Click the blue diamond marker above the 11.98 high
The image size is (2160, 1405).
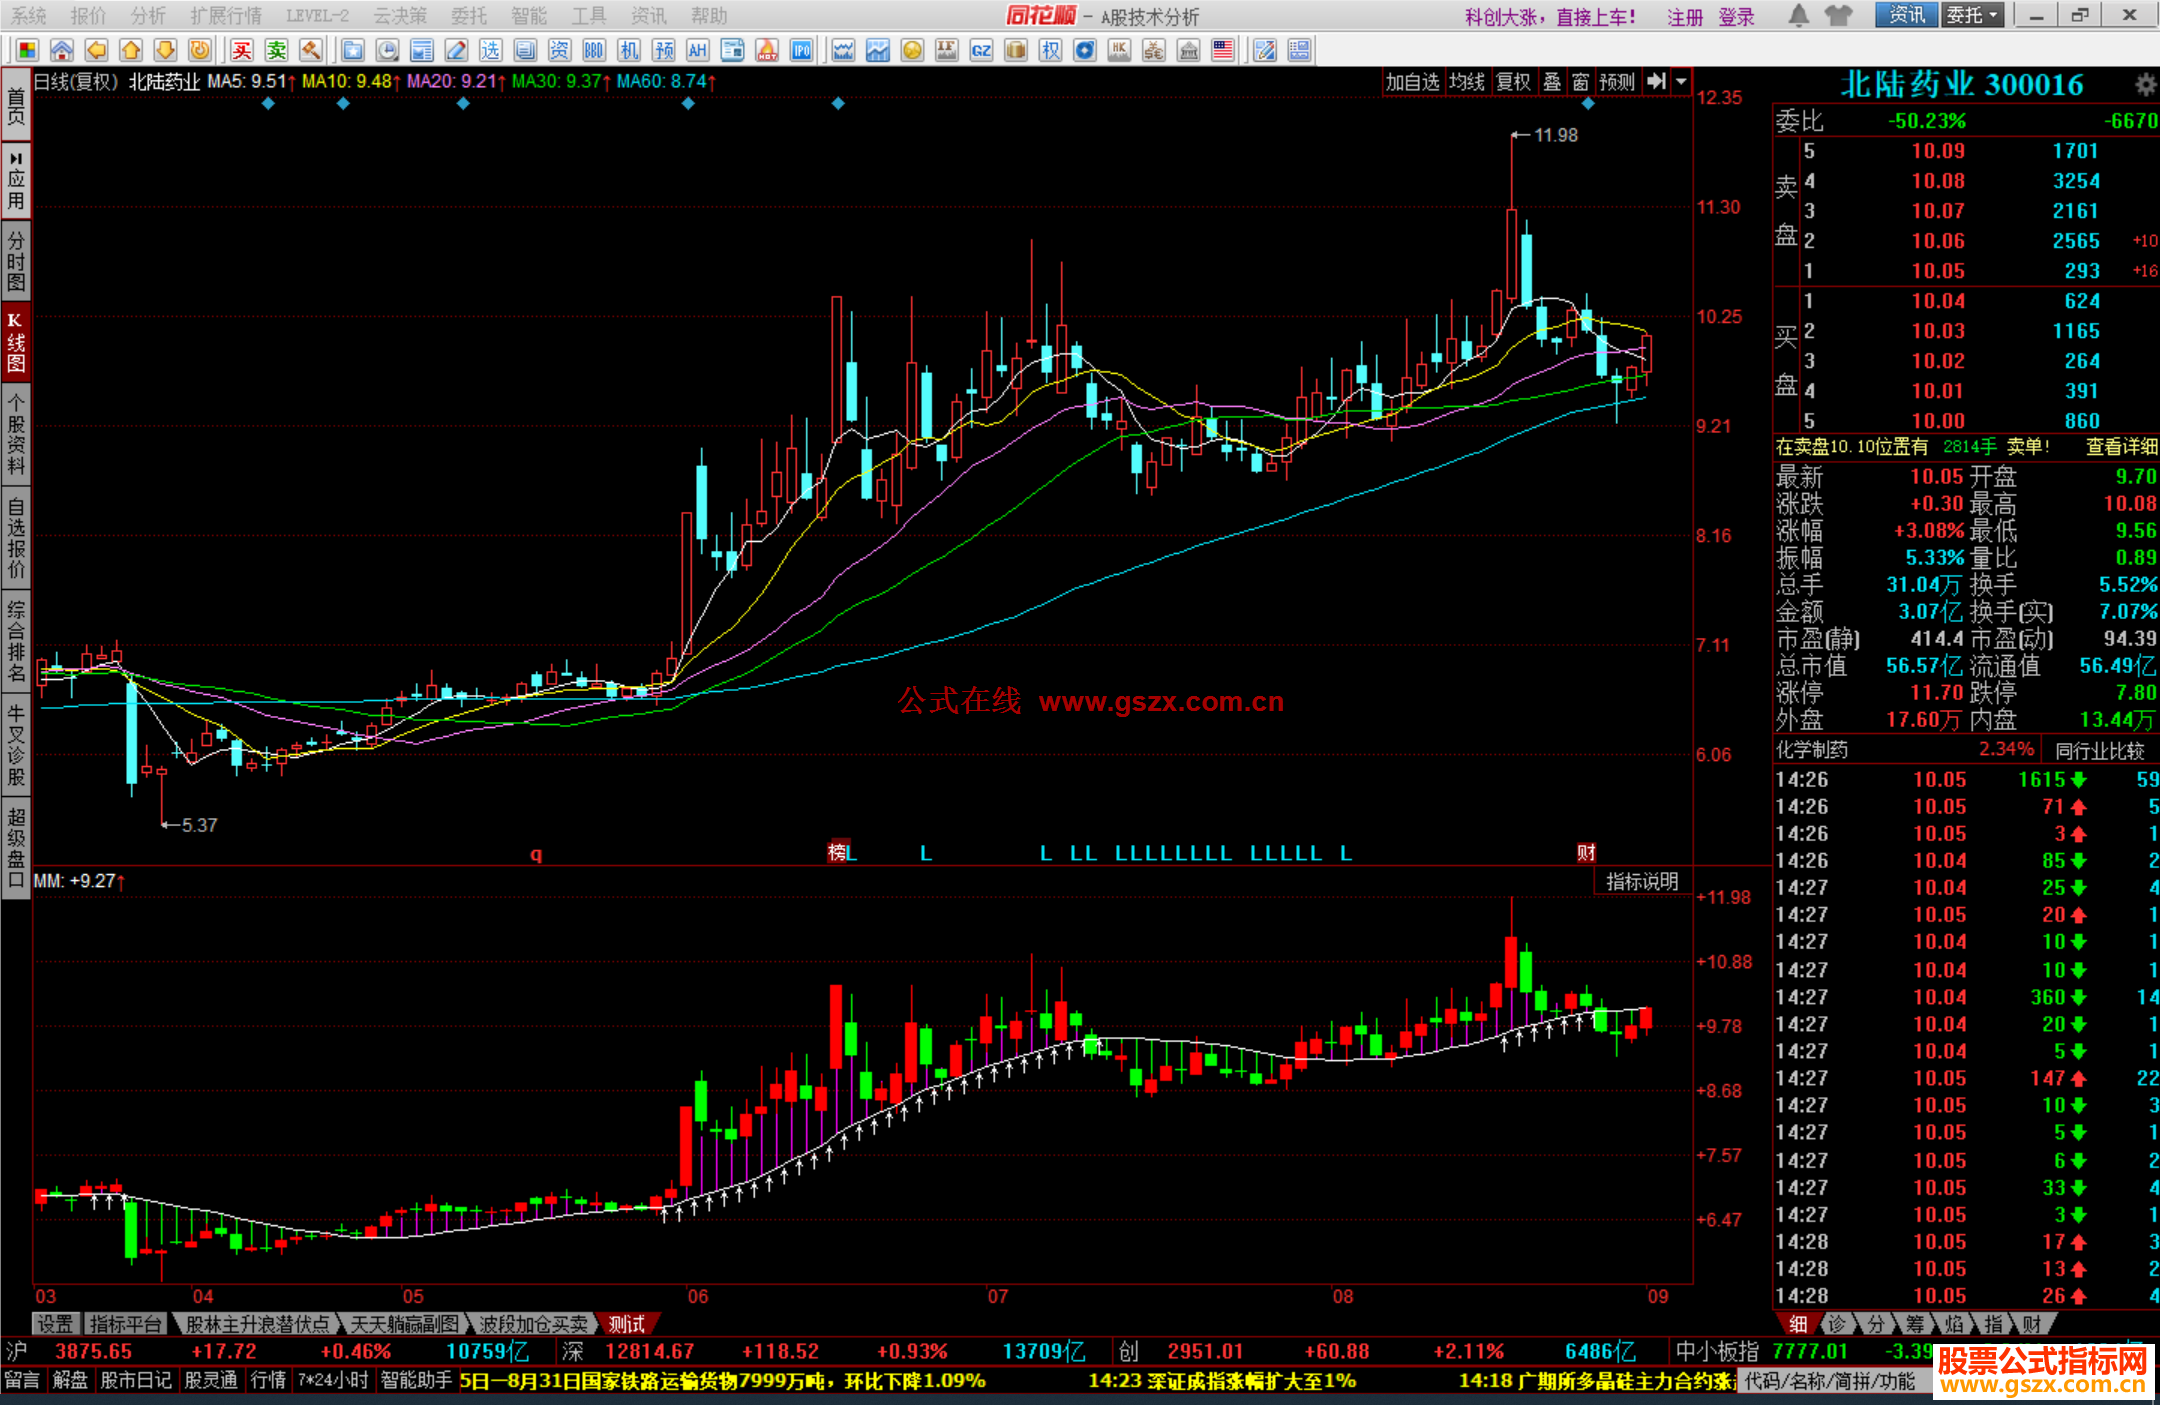(1588, 103)
